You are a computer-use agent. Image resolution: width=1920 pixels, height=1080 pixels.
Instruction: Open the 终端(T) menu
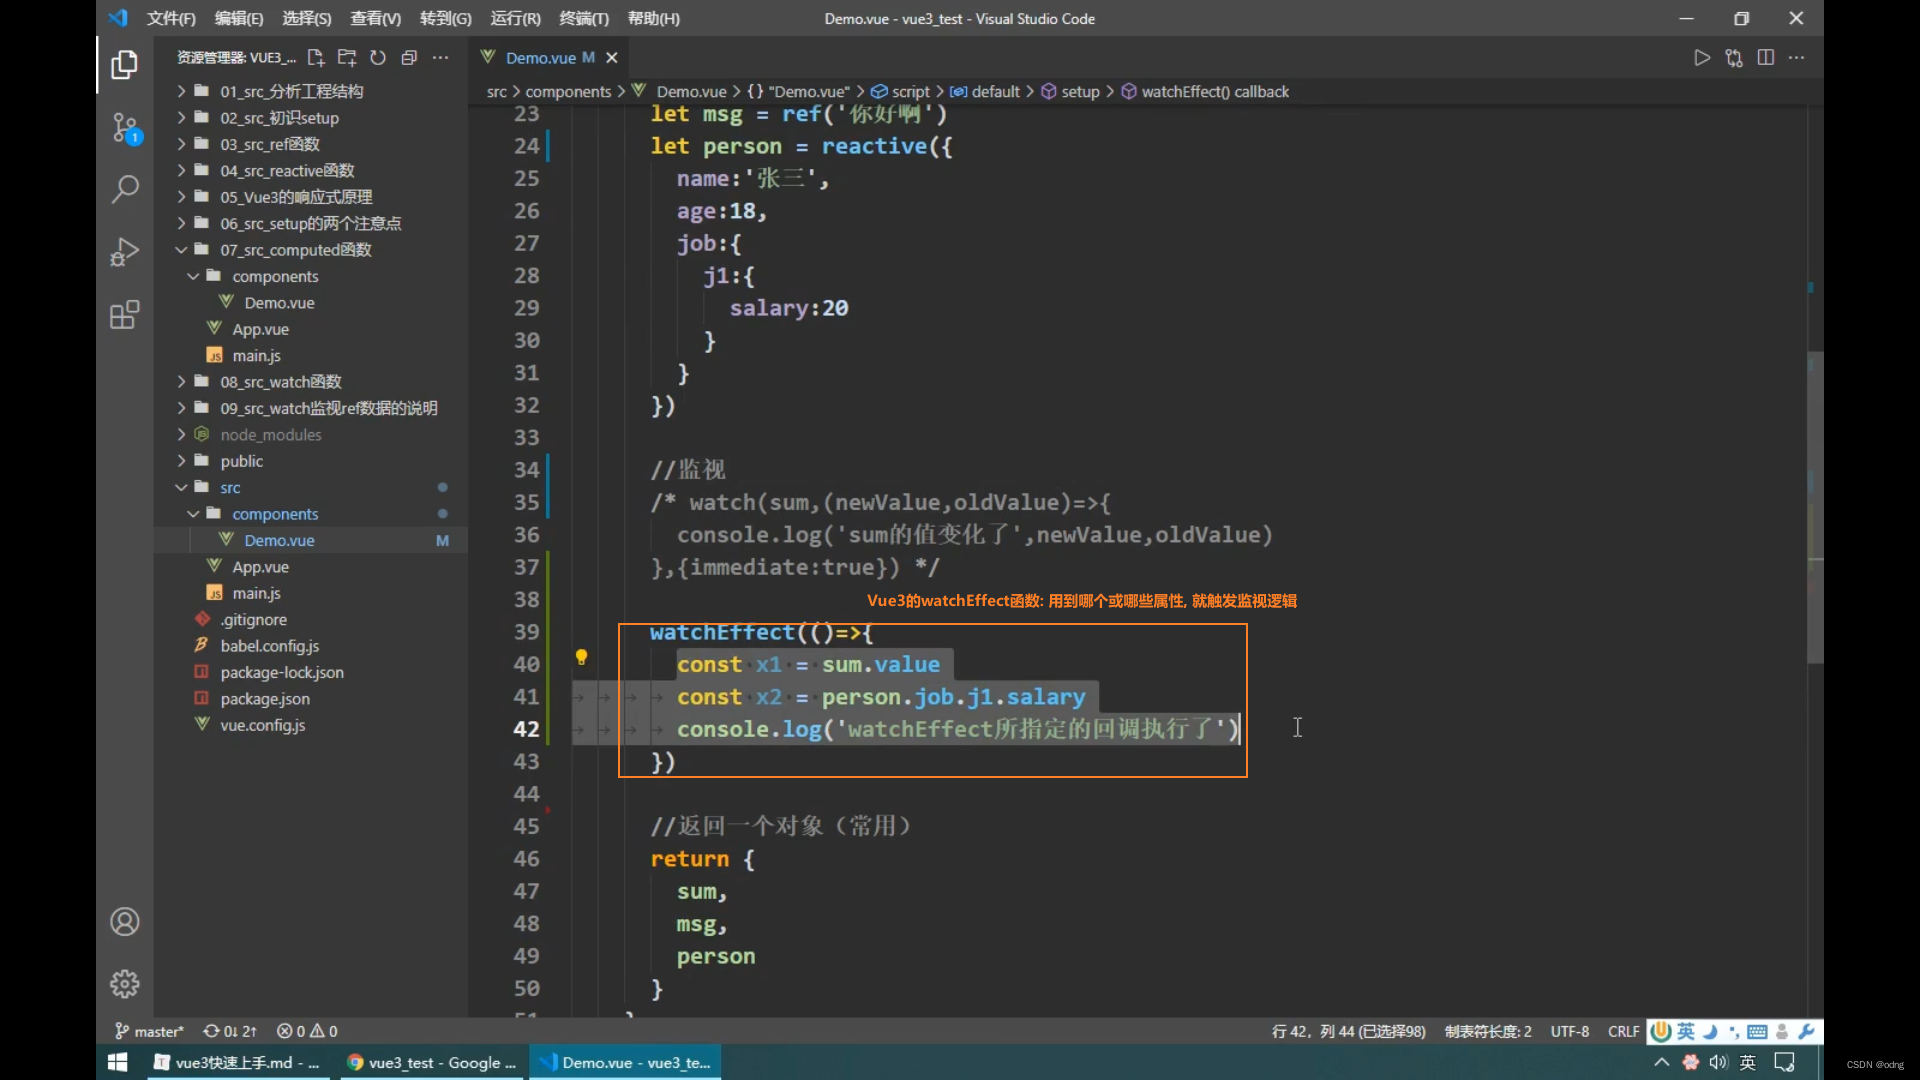click(584, 18)
